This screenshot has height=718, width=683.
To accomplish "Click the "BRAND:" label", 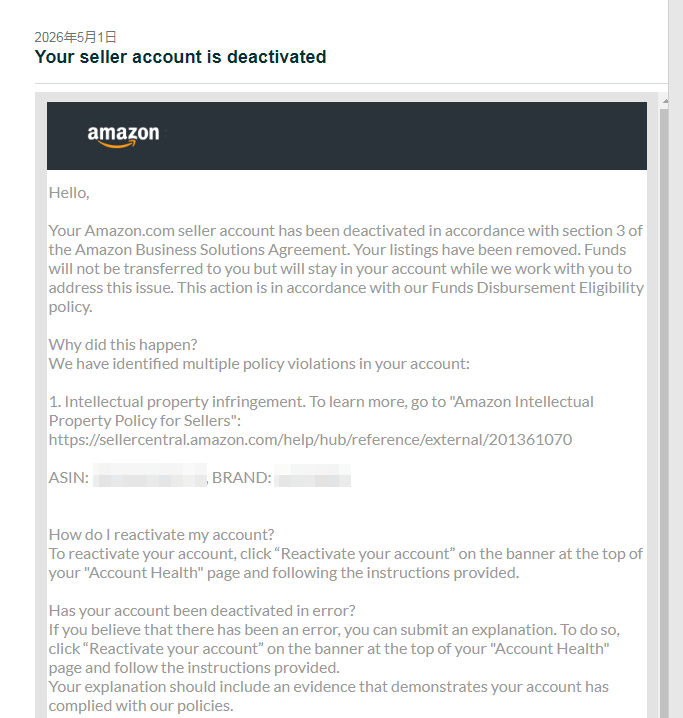I will pyautogui.click(x=242, y=478).
